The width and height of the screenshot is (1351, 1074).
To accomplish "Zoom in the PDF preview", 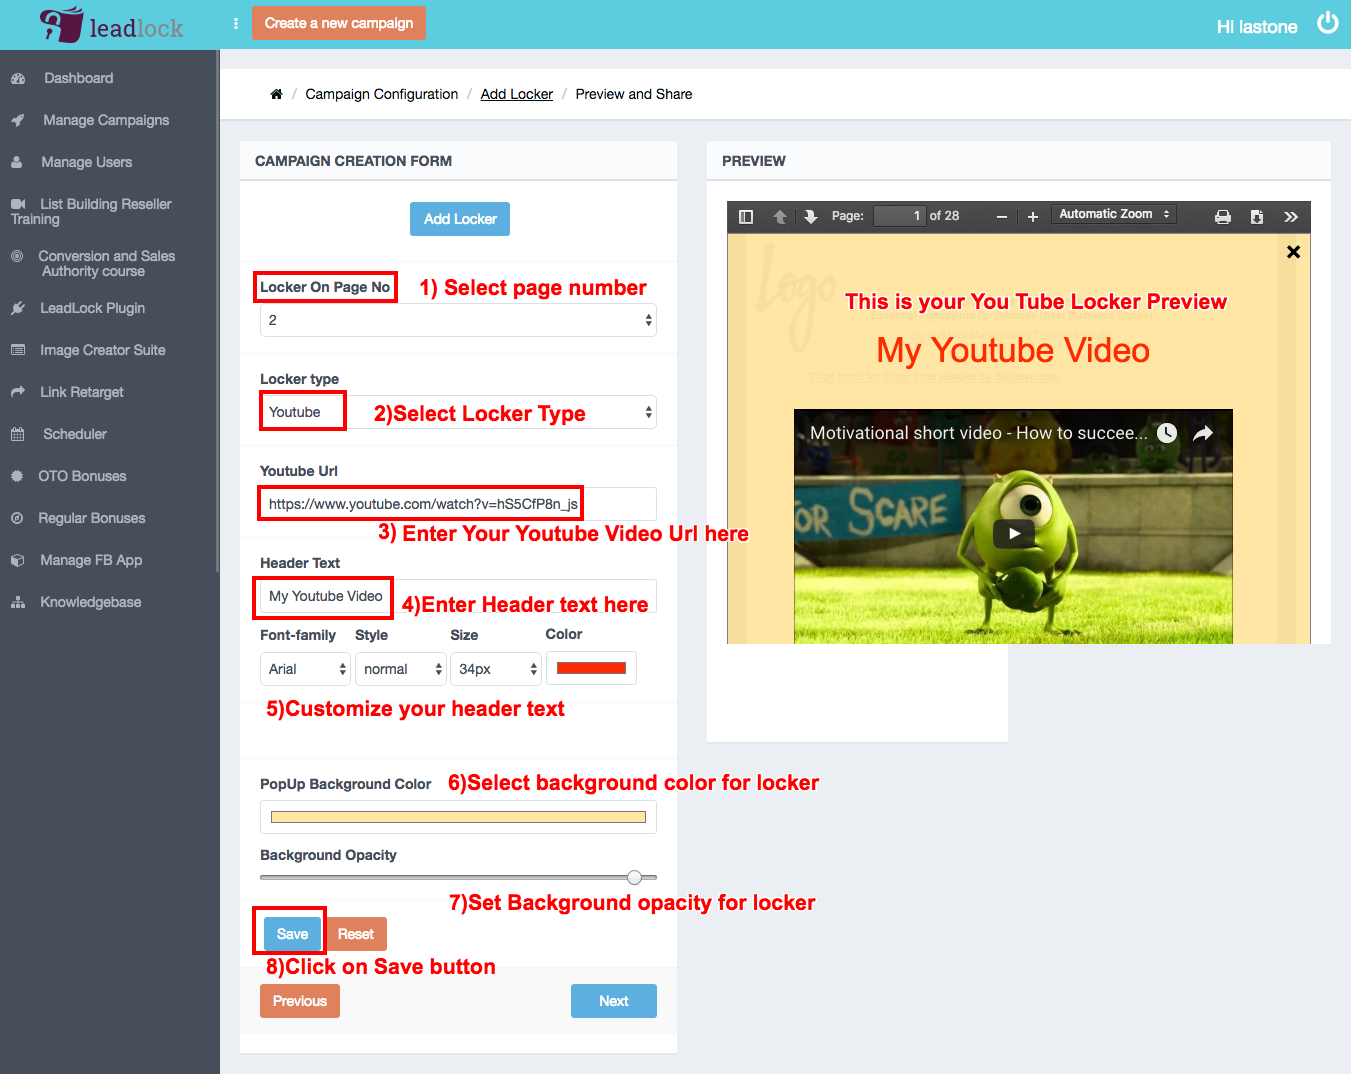I will coord(1033,216).
